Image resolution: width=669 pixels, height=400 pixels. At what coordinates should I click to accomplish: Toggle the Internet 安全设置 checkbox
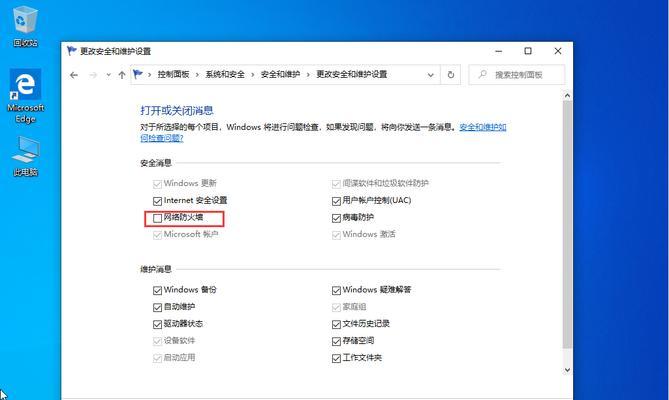(157, 201)
